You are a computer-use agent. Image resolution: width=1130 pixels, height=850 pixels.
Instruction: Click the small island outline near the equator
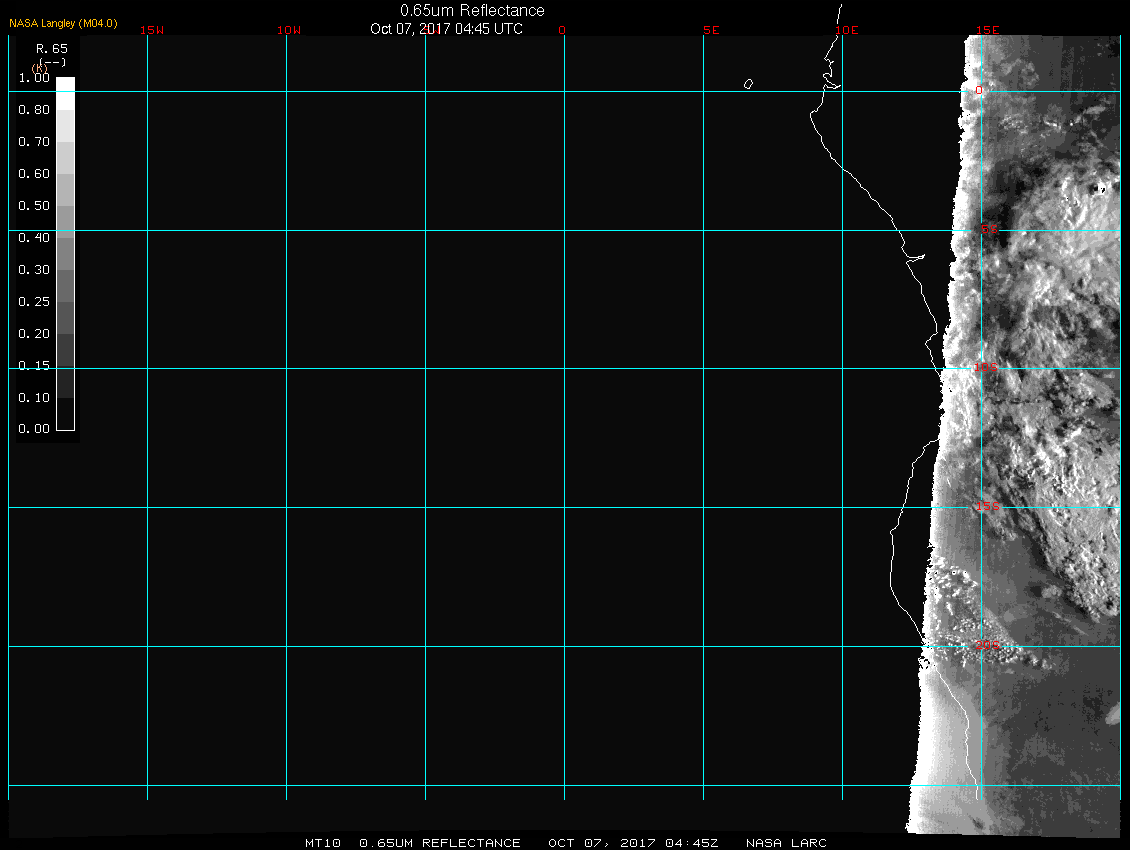point(748,84)
